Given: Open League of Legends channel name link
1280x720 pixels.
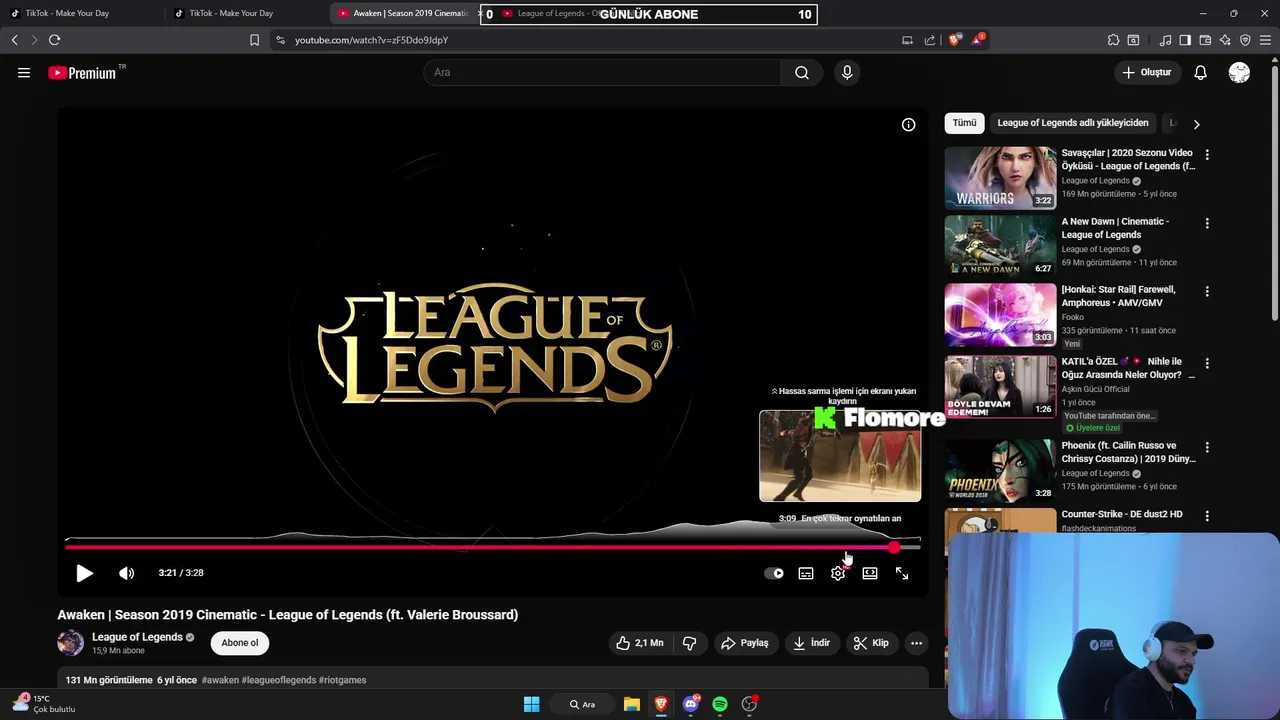Looking at the screenshot, I should point(137,637).
